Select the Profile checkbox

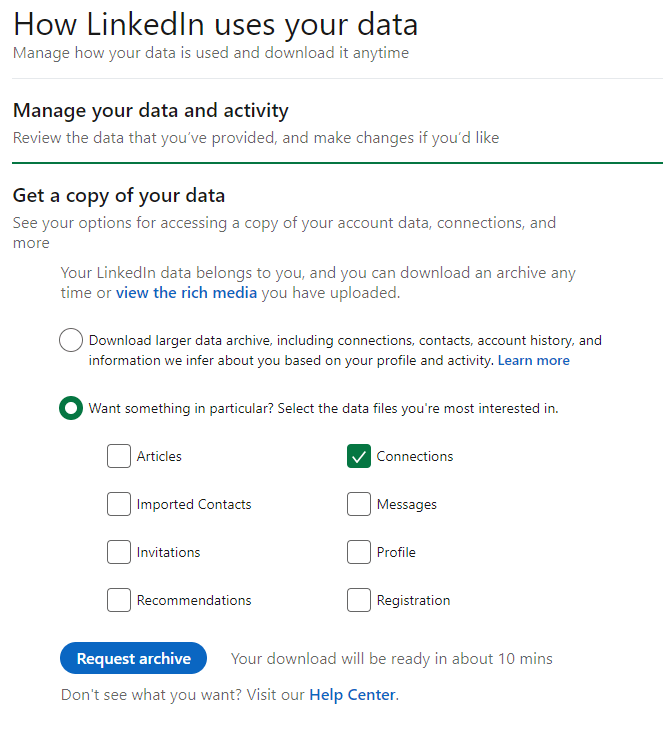(358, 552)
